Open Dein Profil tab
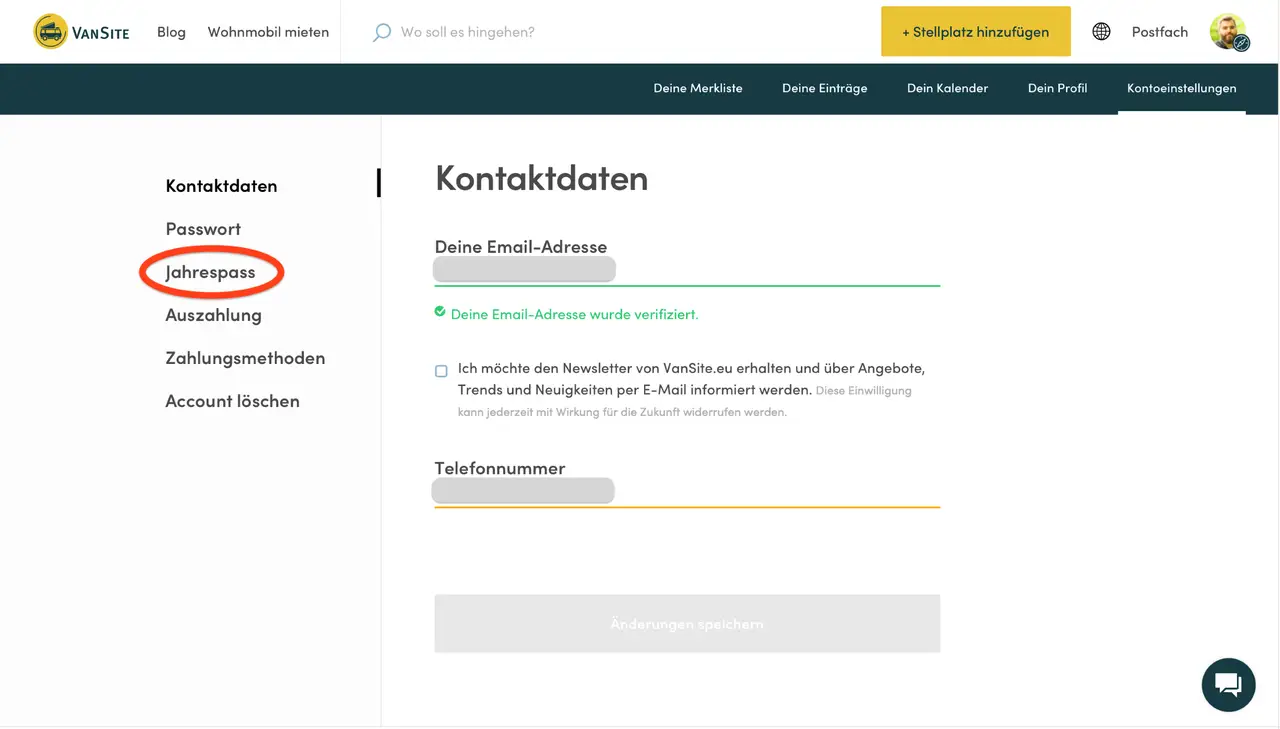The height and width of the screenshot is (729, 1280). [1057, 88]
